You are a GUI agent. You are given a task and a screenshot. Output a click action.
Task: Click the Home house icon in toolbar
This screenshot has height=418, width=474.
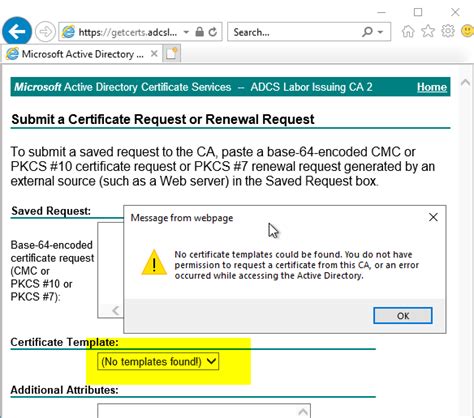click(x=408, y=32)
